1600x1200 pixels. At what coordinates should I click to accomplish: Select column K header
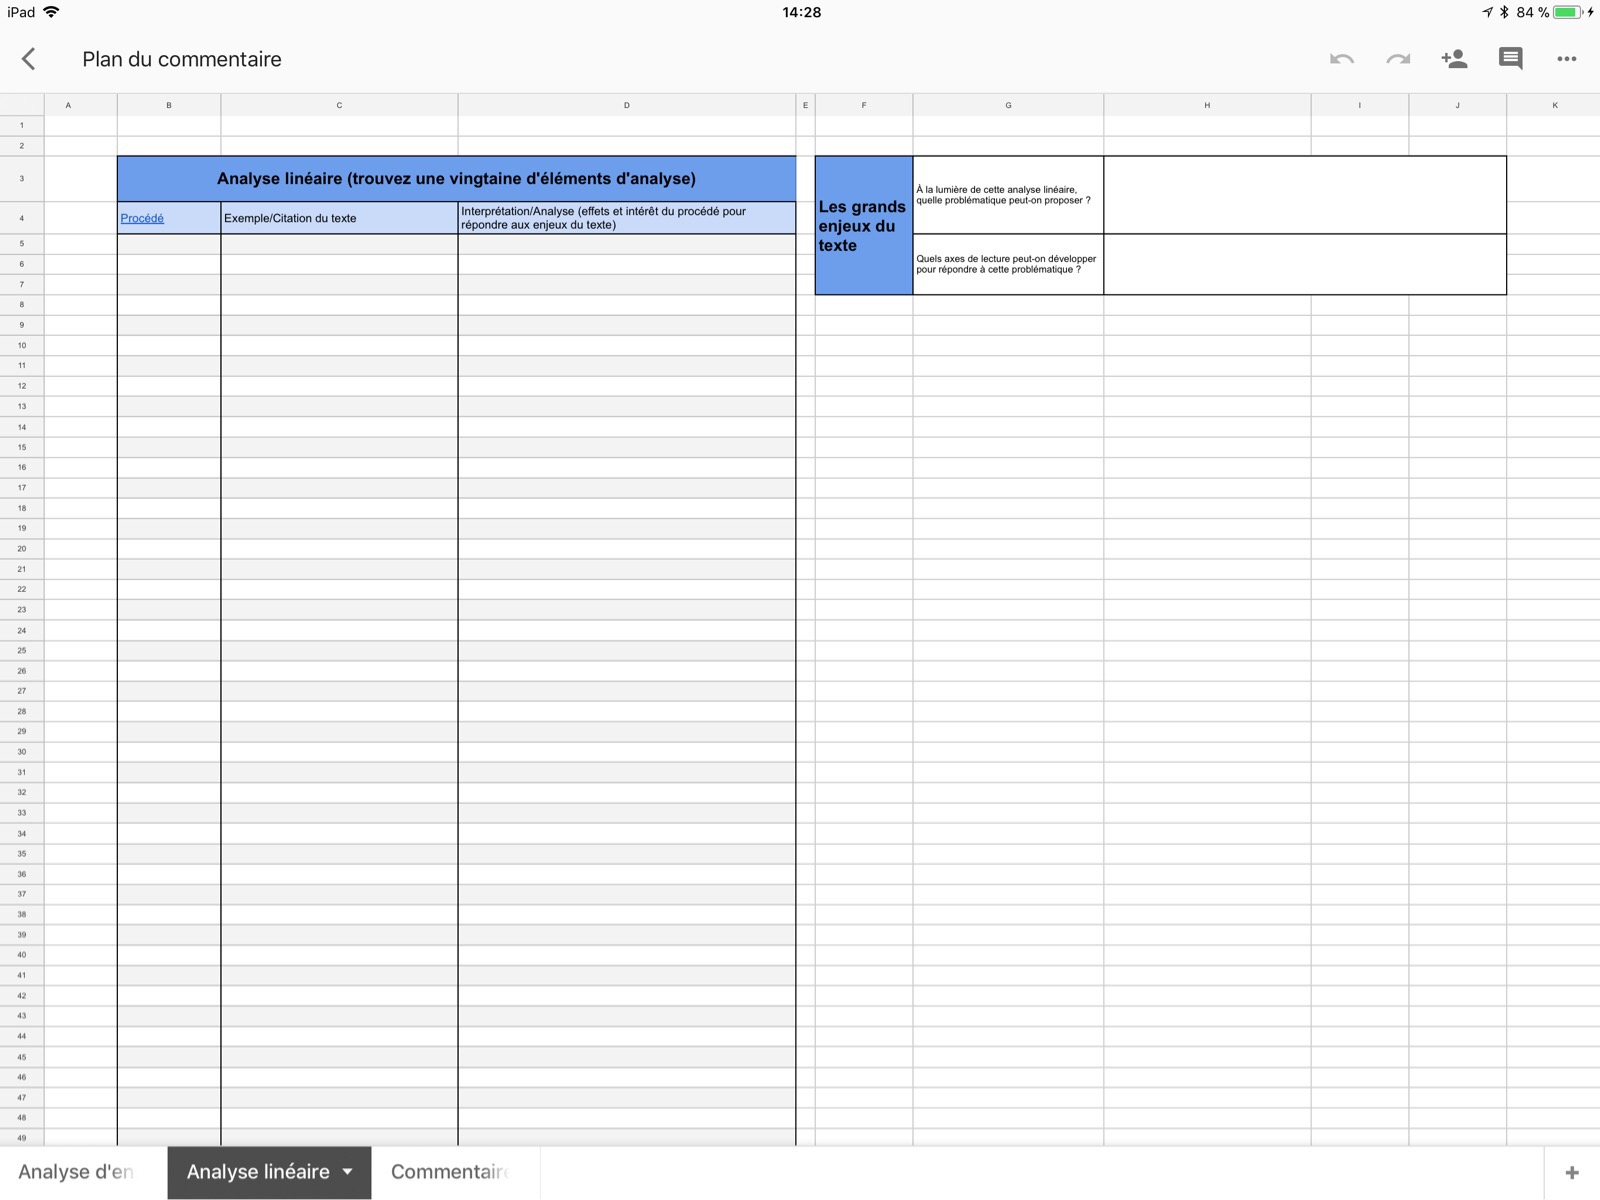click(x=1554, y=105)
